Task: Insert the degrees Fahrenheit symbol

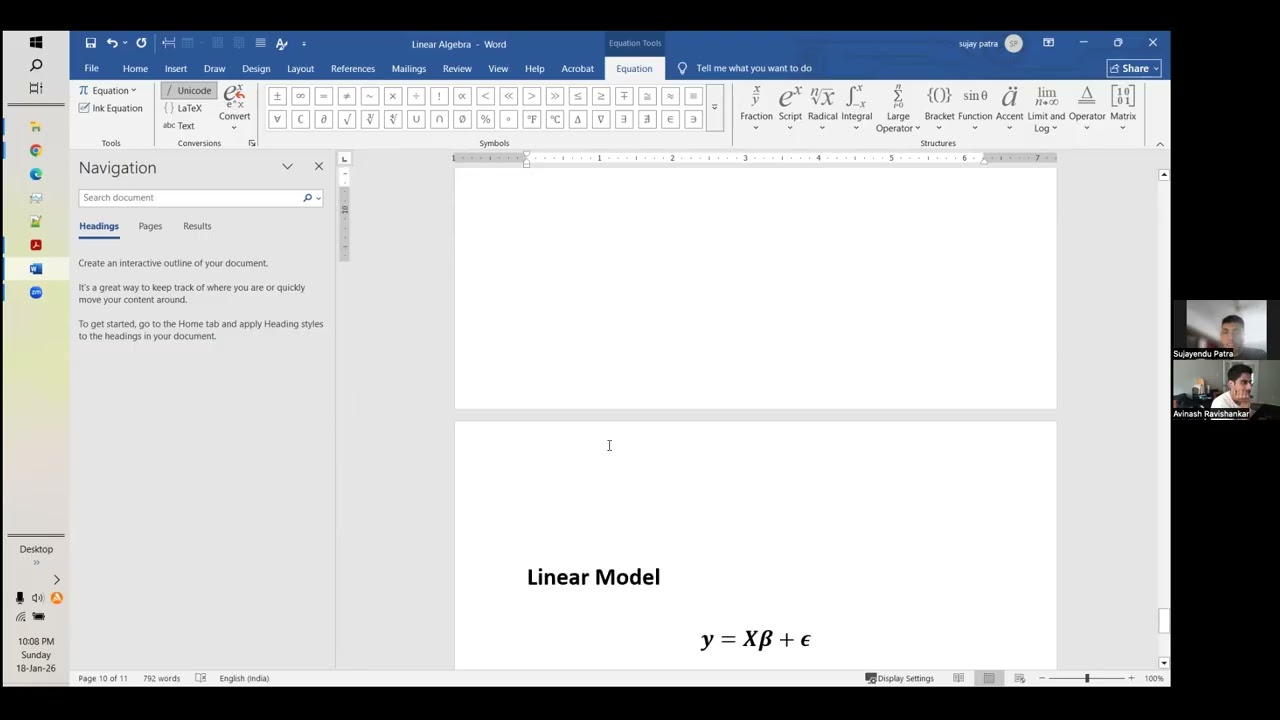Action: click(531, 119)
